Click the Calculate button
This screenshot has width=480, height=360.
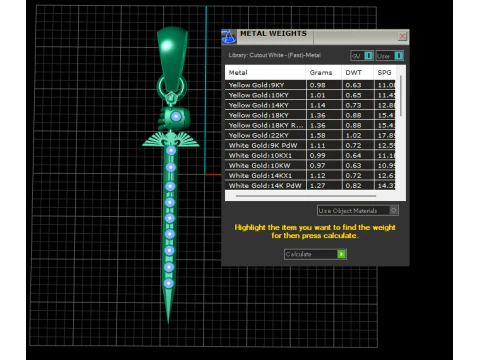coord(315,254)
